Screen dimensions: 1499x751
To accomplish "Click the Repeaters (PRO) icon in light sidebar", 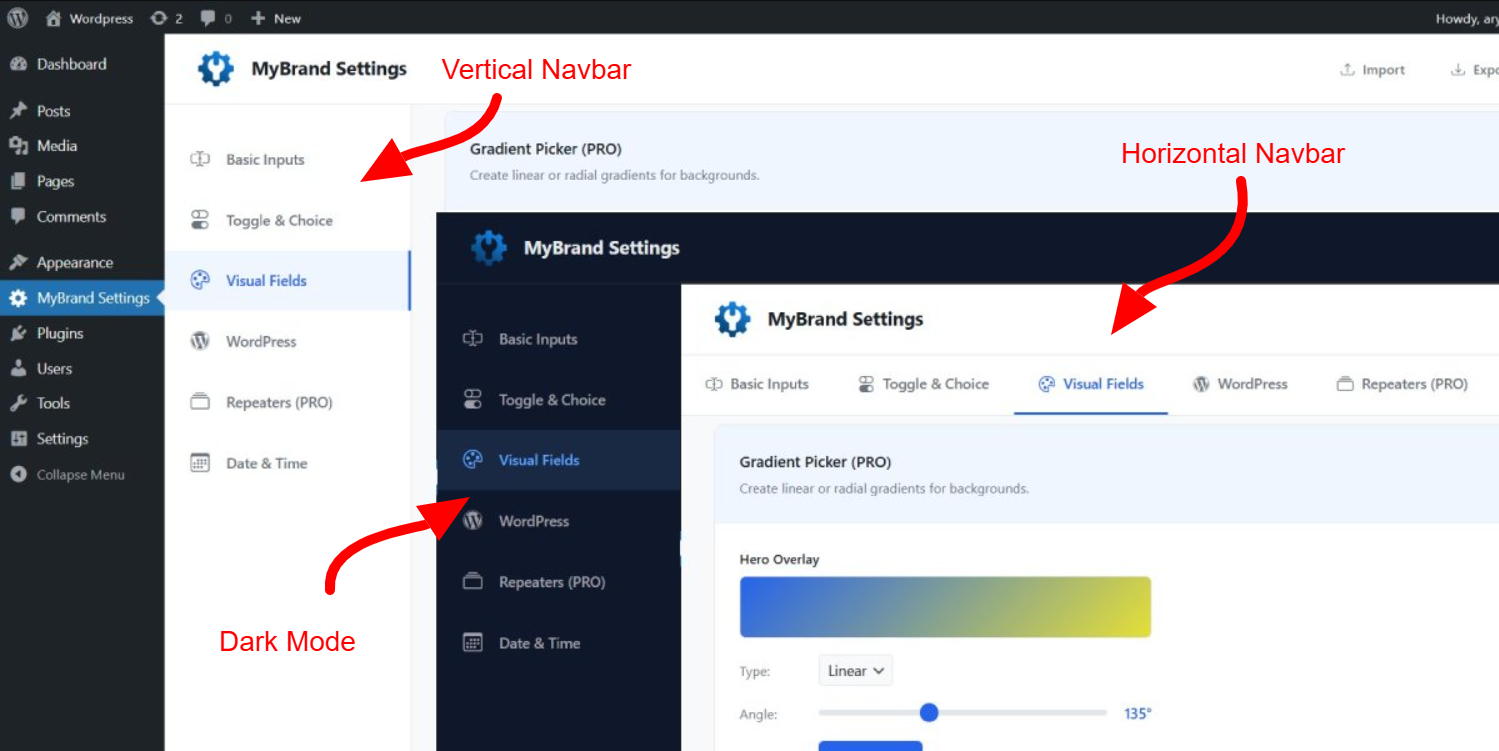I will (200, 402).
